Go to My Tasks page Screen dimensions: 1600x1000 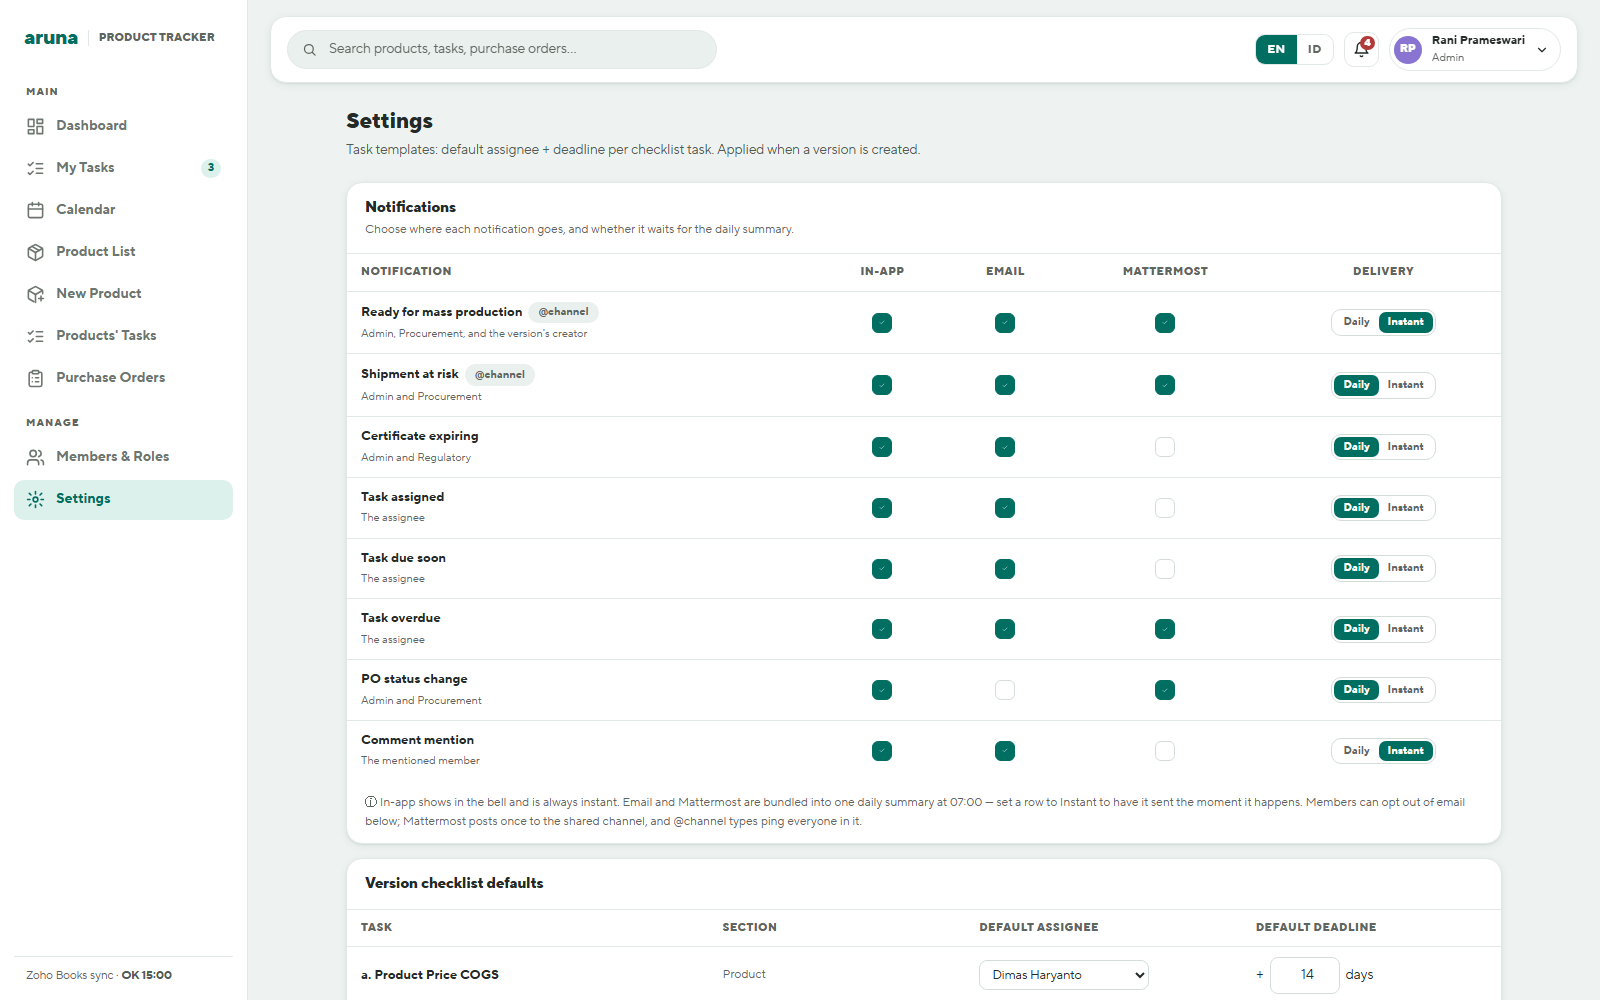tap(123, 168)
